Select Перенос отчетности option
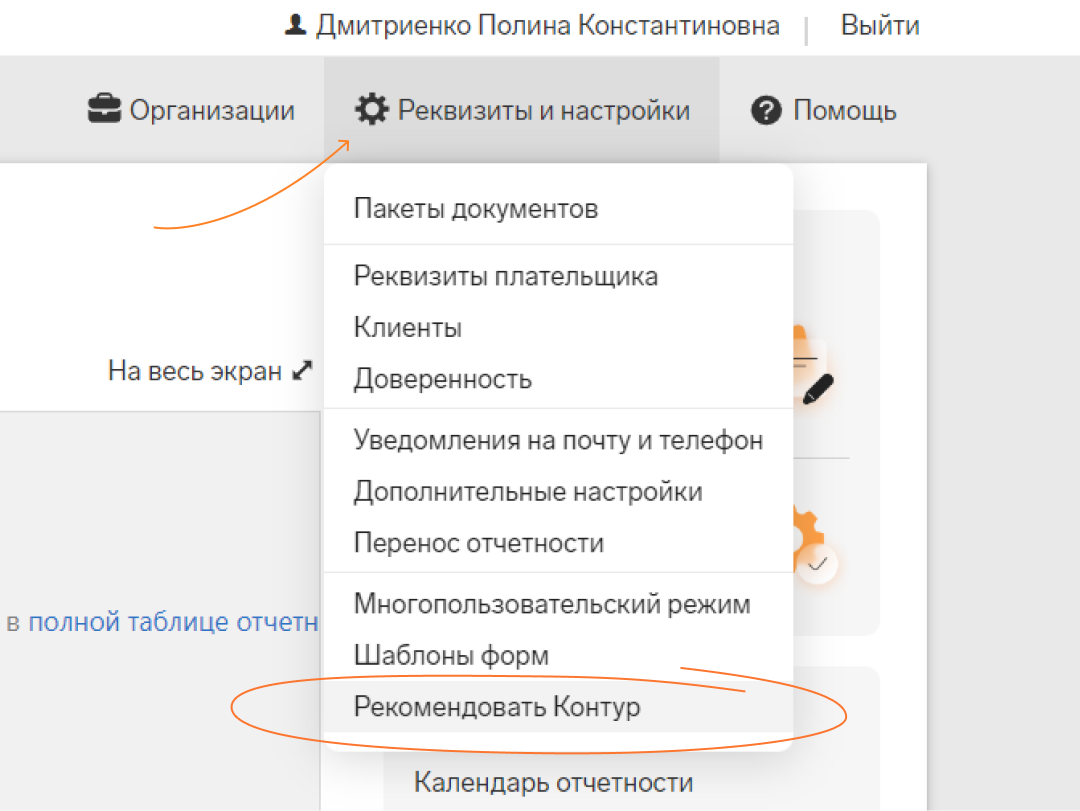 pos(479,544)
